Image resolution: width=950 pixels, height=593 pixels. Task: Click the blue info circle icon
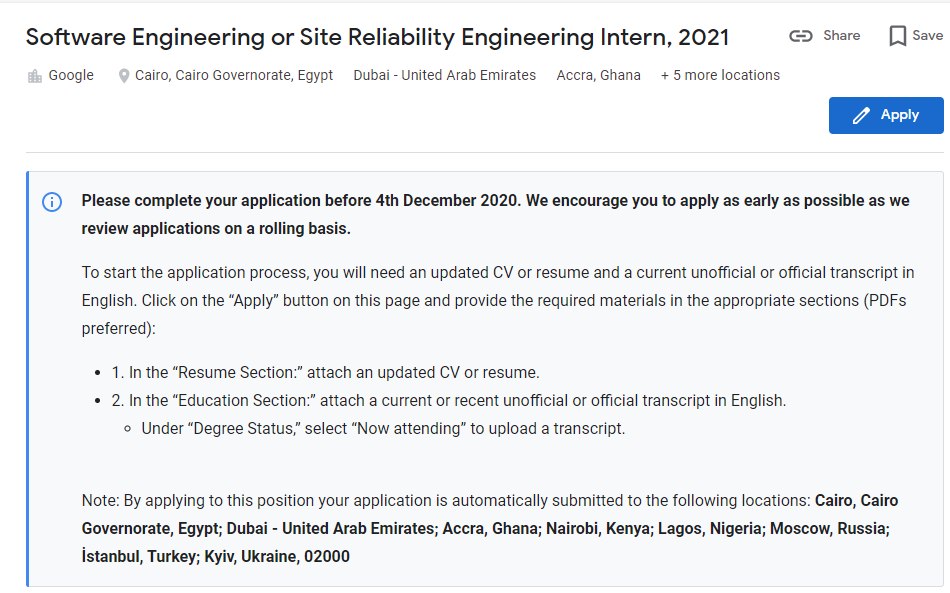(52, 202)
